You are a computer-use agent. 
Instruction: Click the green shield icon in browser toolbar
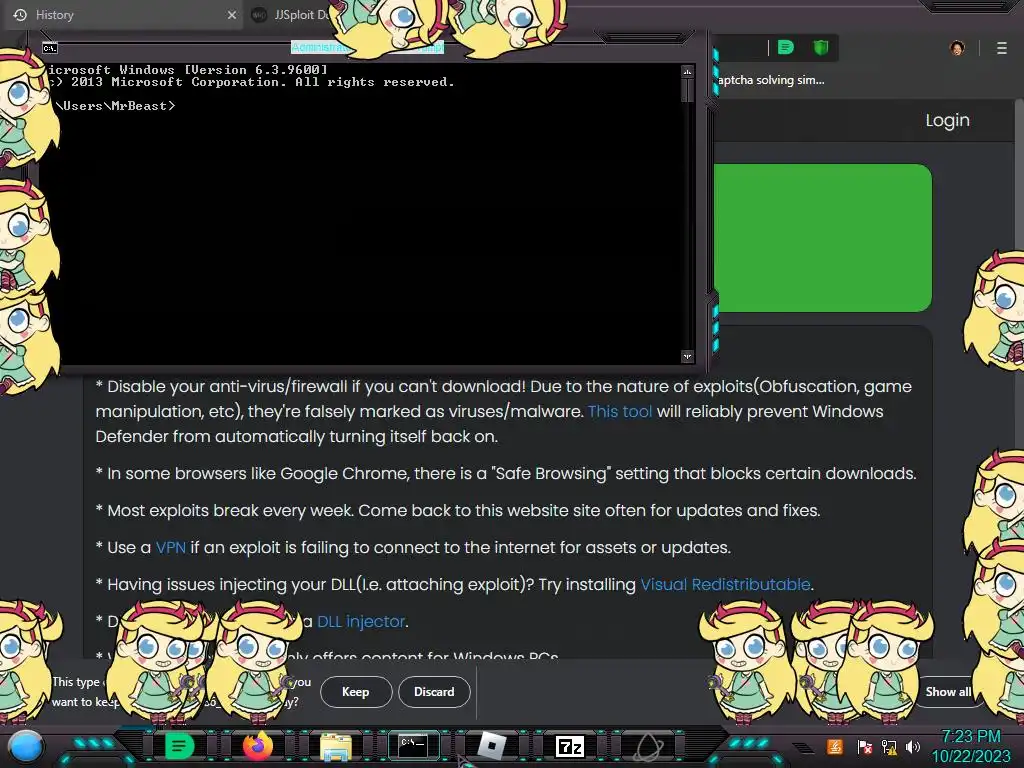(x=821, y=47)
